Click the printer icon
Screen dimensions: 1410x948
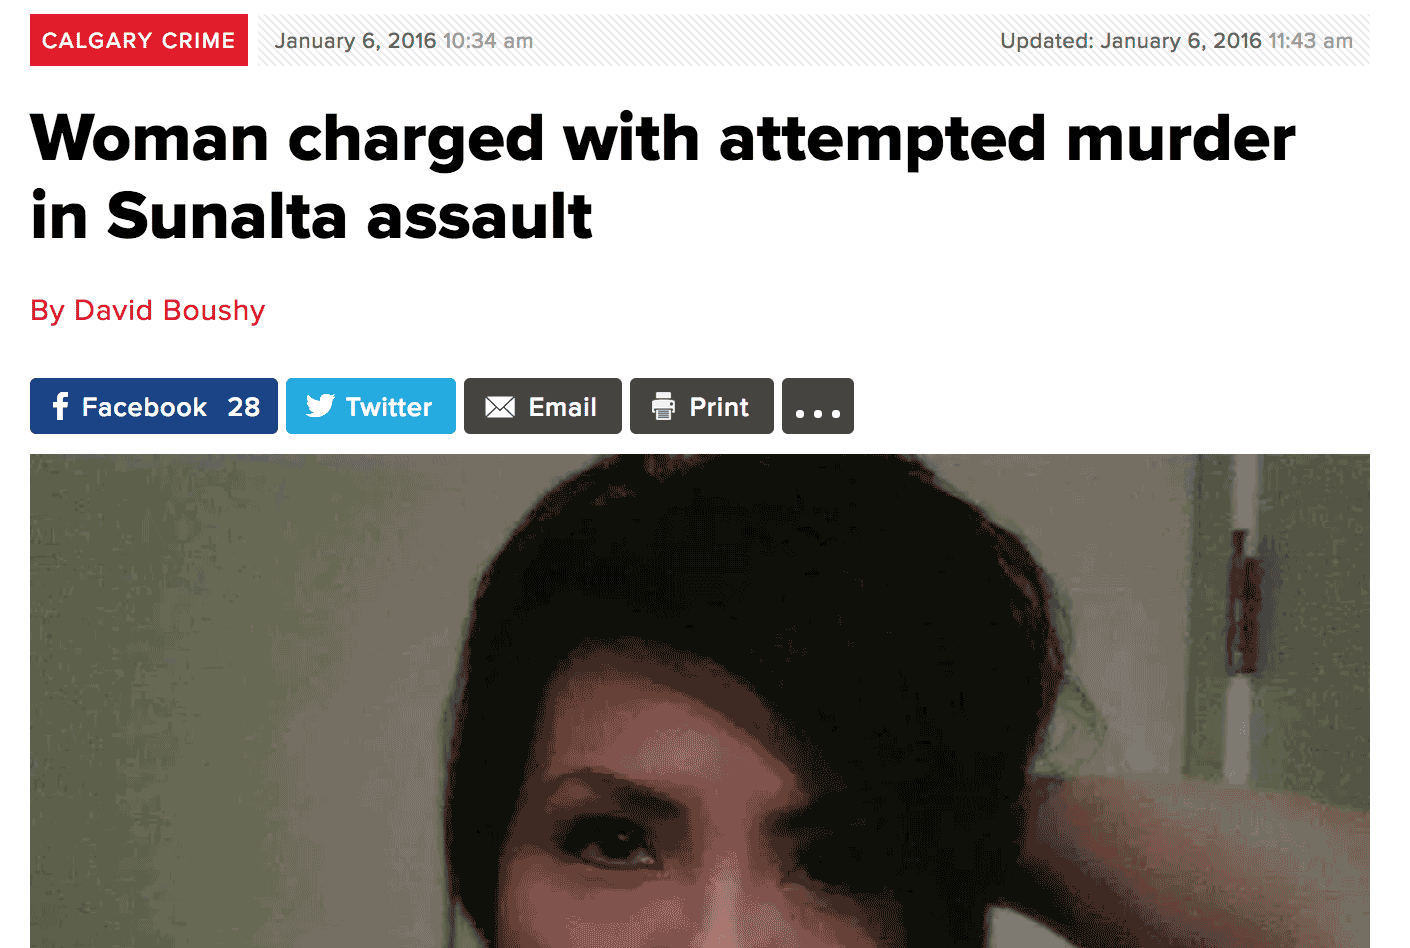click(663, 406)
